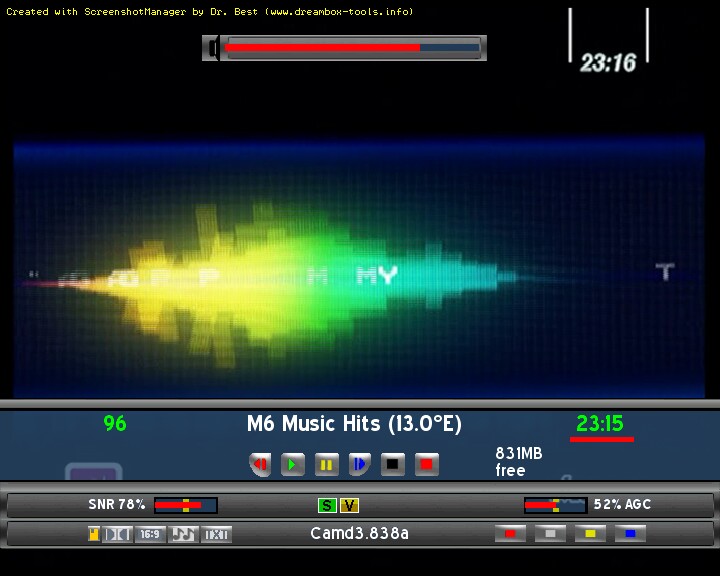
Task: Click the AGC signal meter bar
Action: click(556, 505)
